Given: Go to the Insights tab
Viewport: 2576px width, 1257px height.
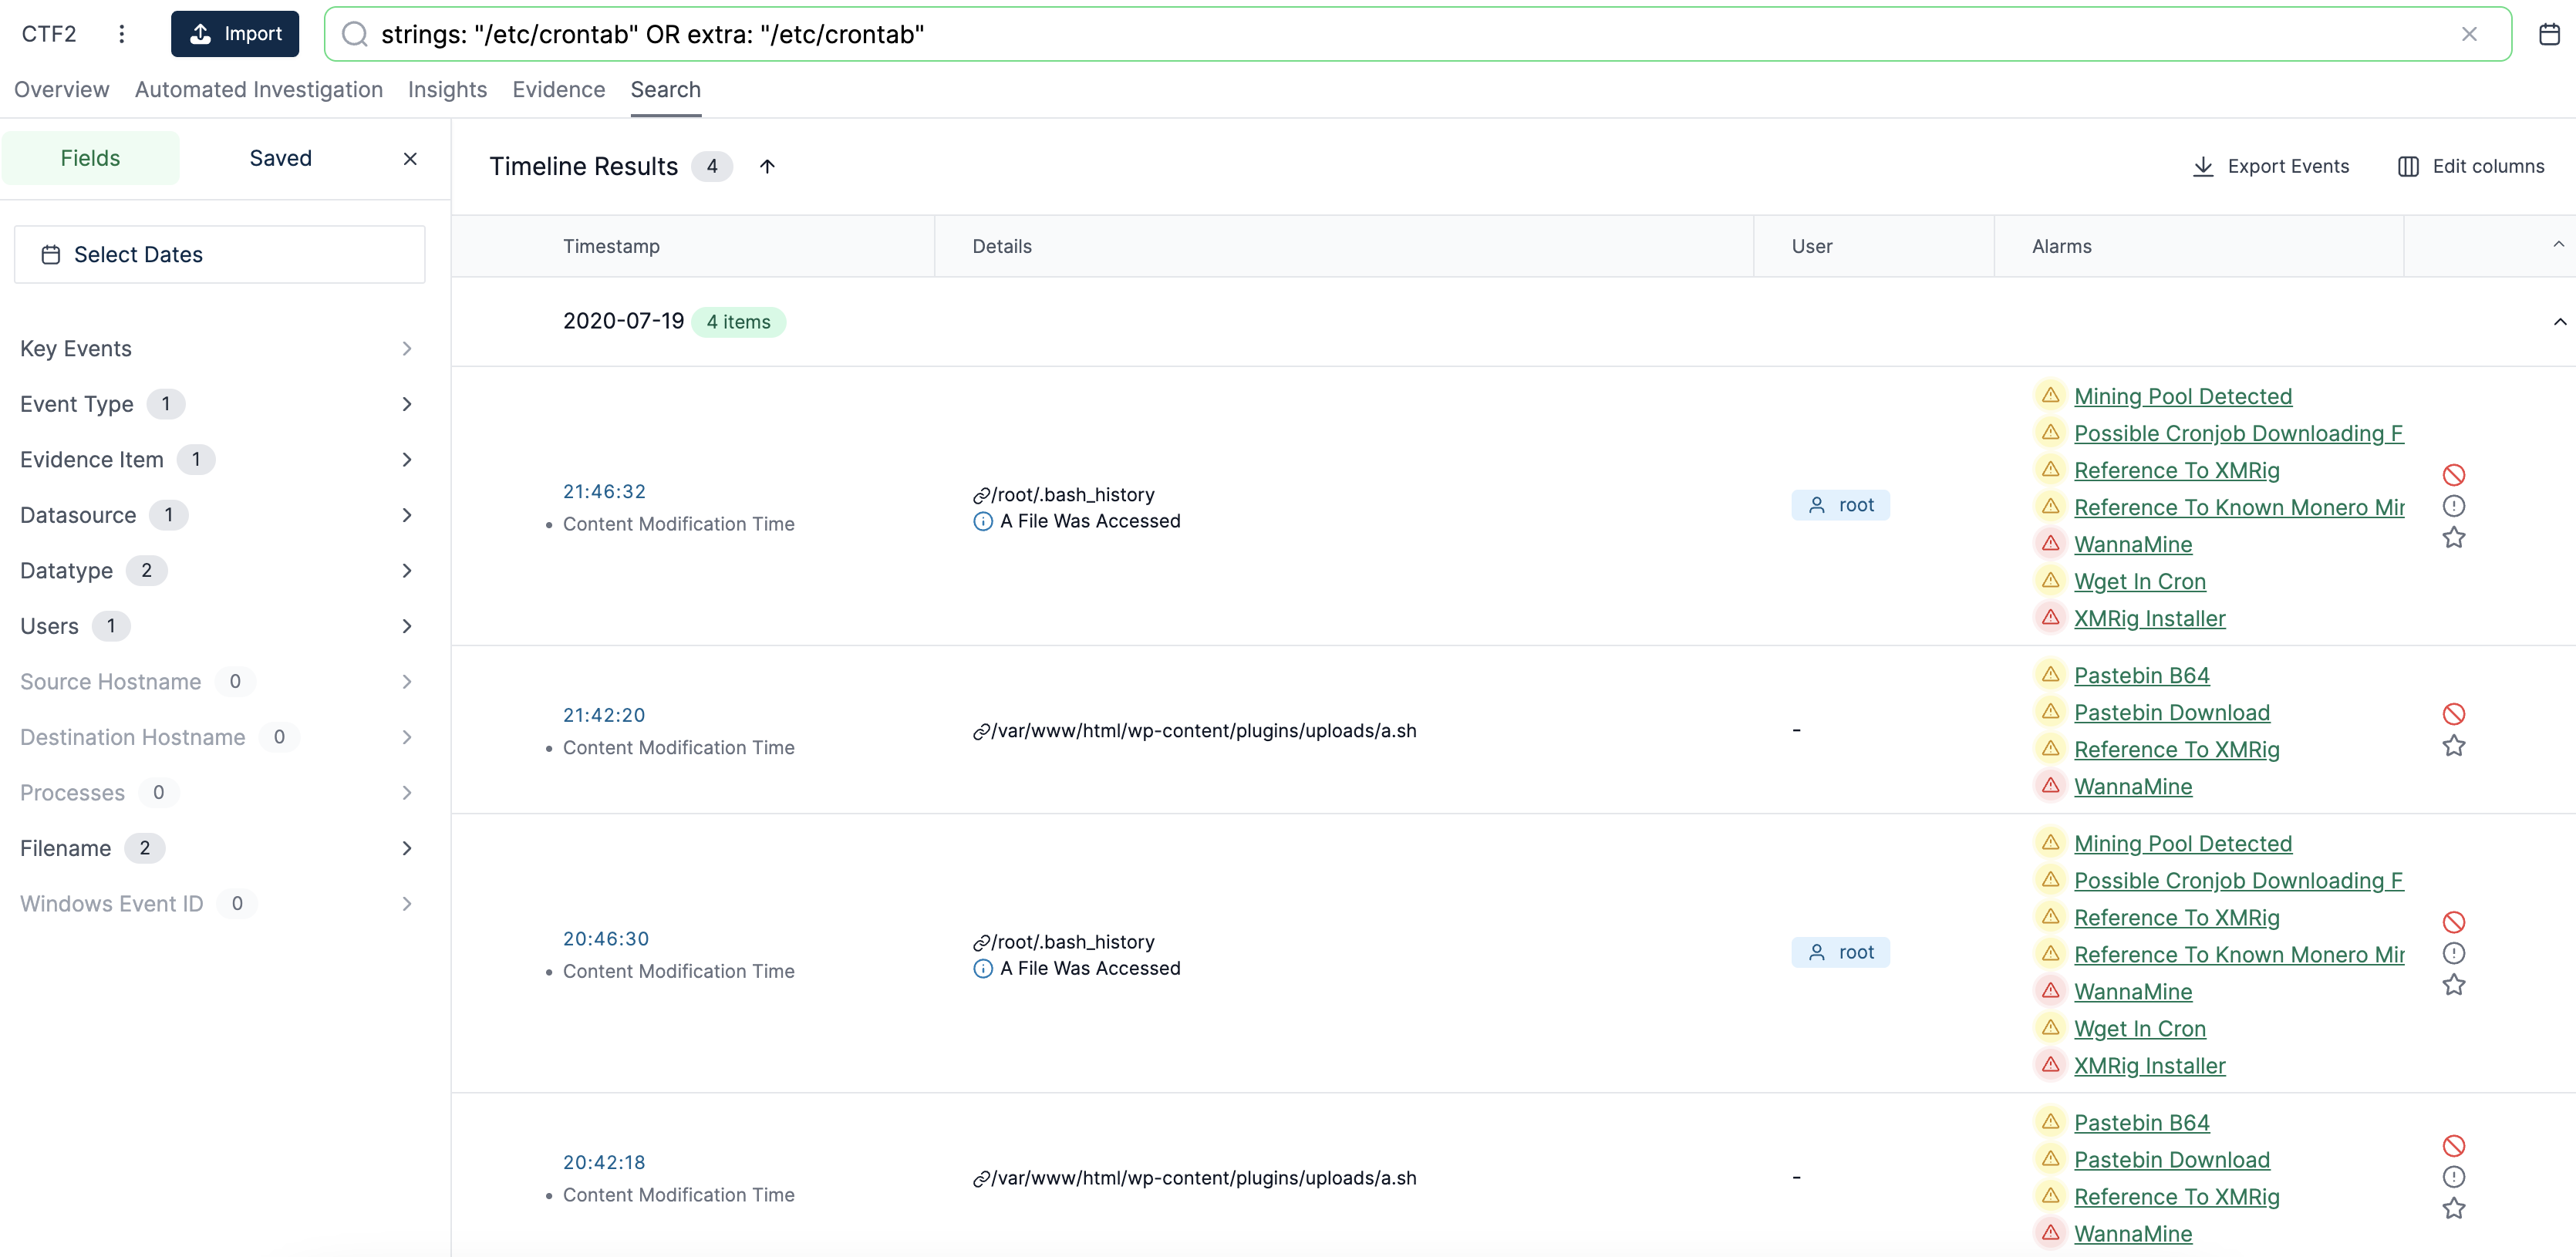Looking at the screenshot, I should pyautogui.click(x=447, y=90).
